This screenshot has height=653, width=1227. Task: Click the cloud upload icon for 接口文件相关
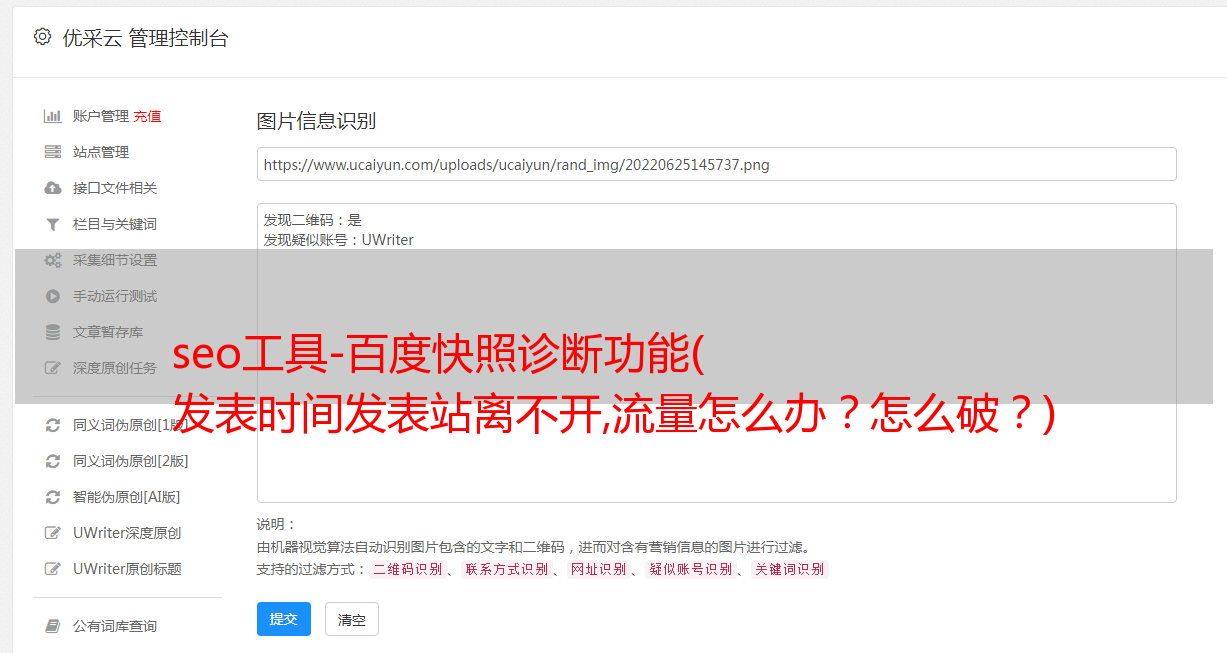point(53,188)
